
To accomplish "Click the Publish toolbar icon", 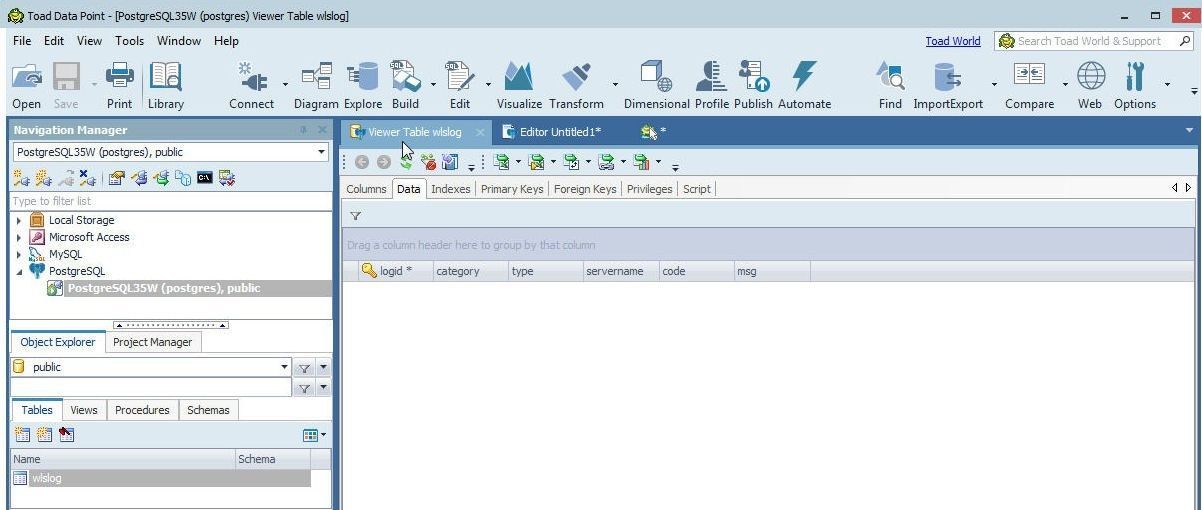I will click(753, 85).
